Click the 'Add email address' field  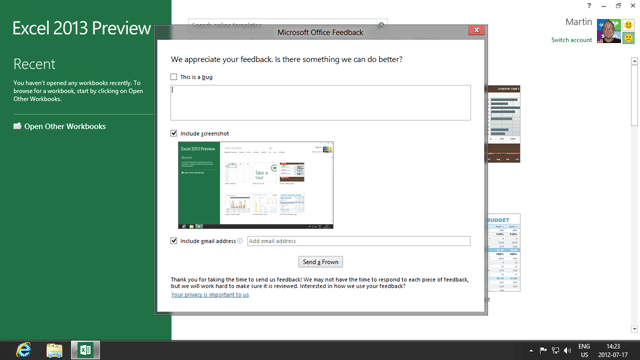359,241
